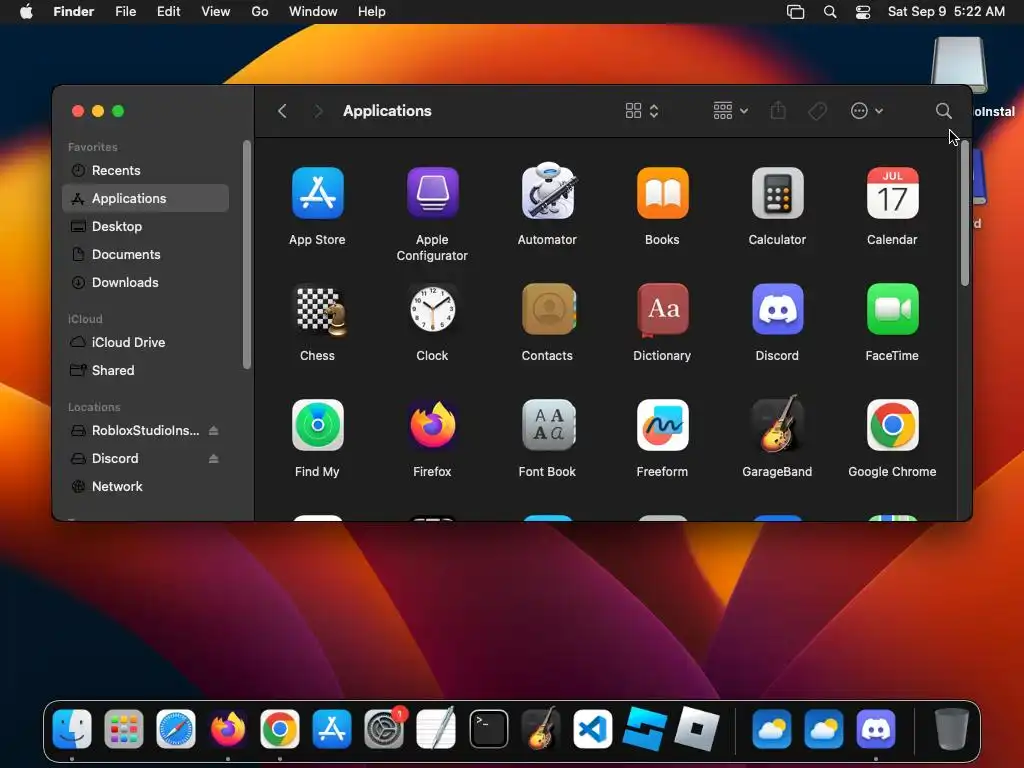The width and height of the screenshot is (1024, 768).
Task: Select Recents in the sidebar
Action: [145, 170]
